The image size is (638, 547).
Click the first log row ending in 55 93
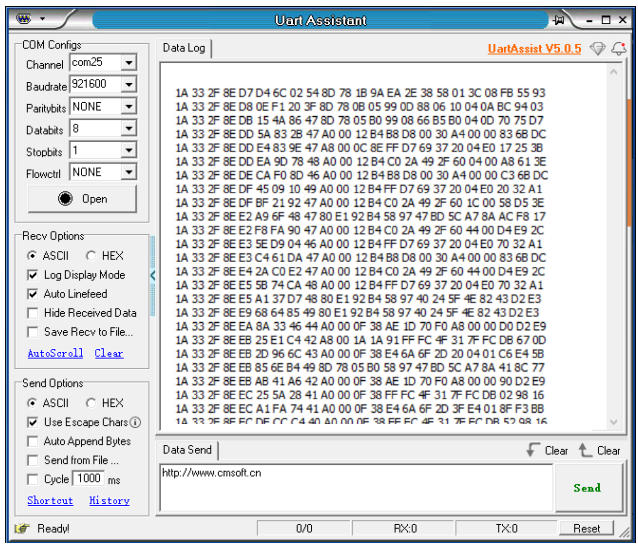[x=360, y=93]
